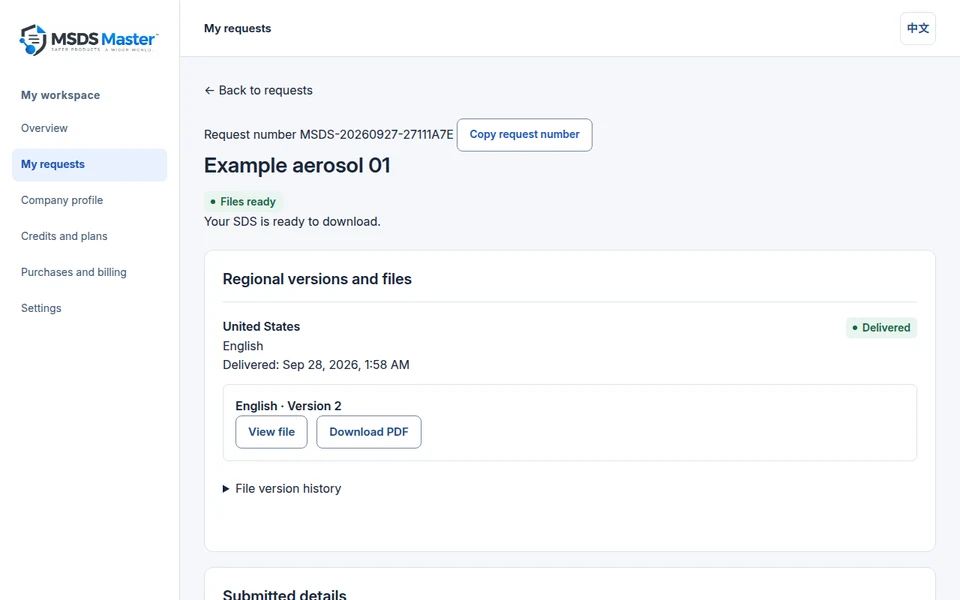Click the Regional versions and files heading

317,279
